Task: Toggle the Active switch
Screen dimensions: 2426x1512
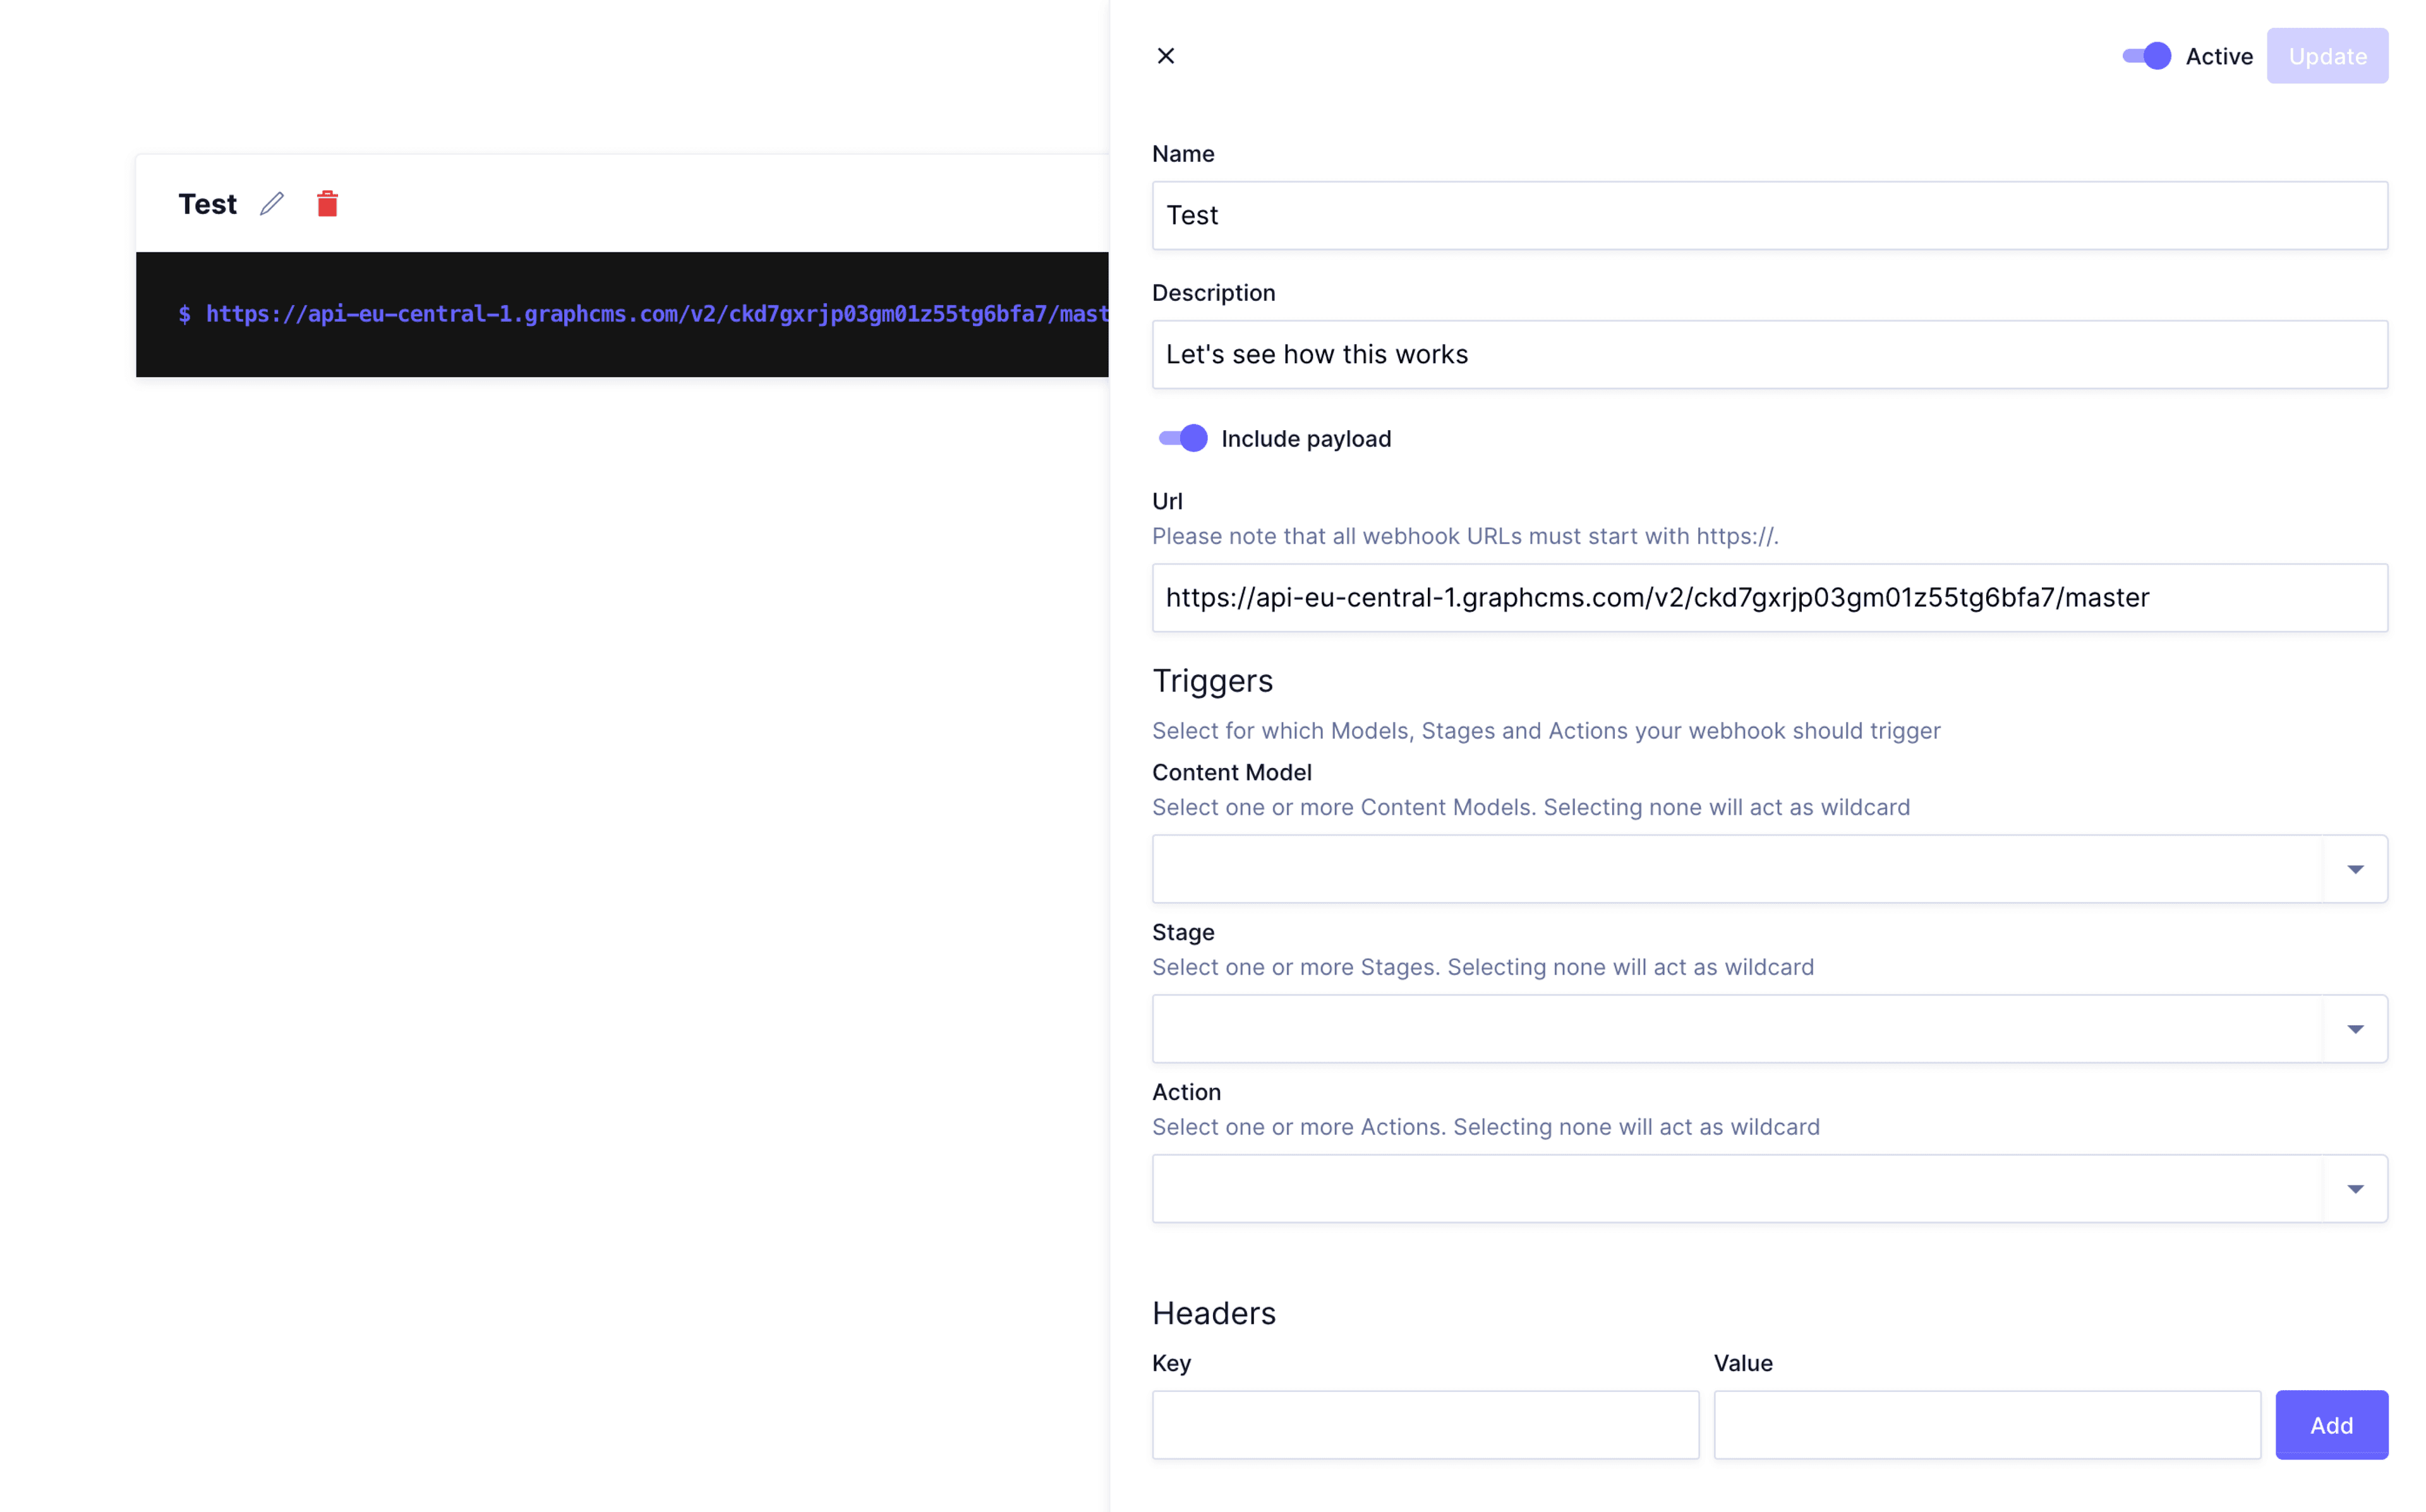Action: point(2146,56)
